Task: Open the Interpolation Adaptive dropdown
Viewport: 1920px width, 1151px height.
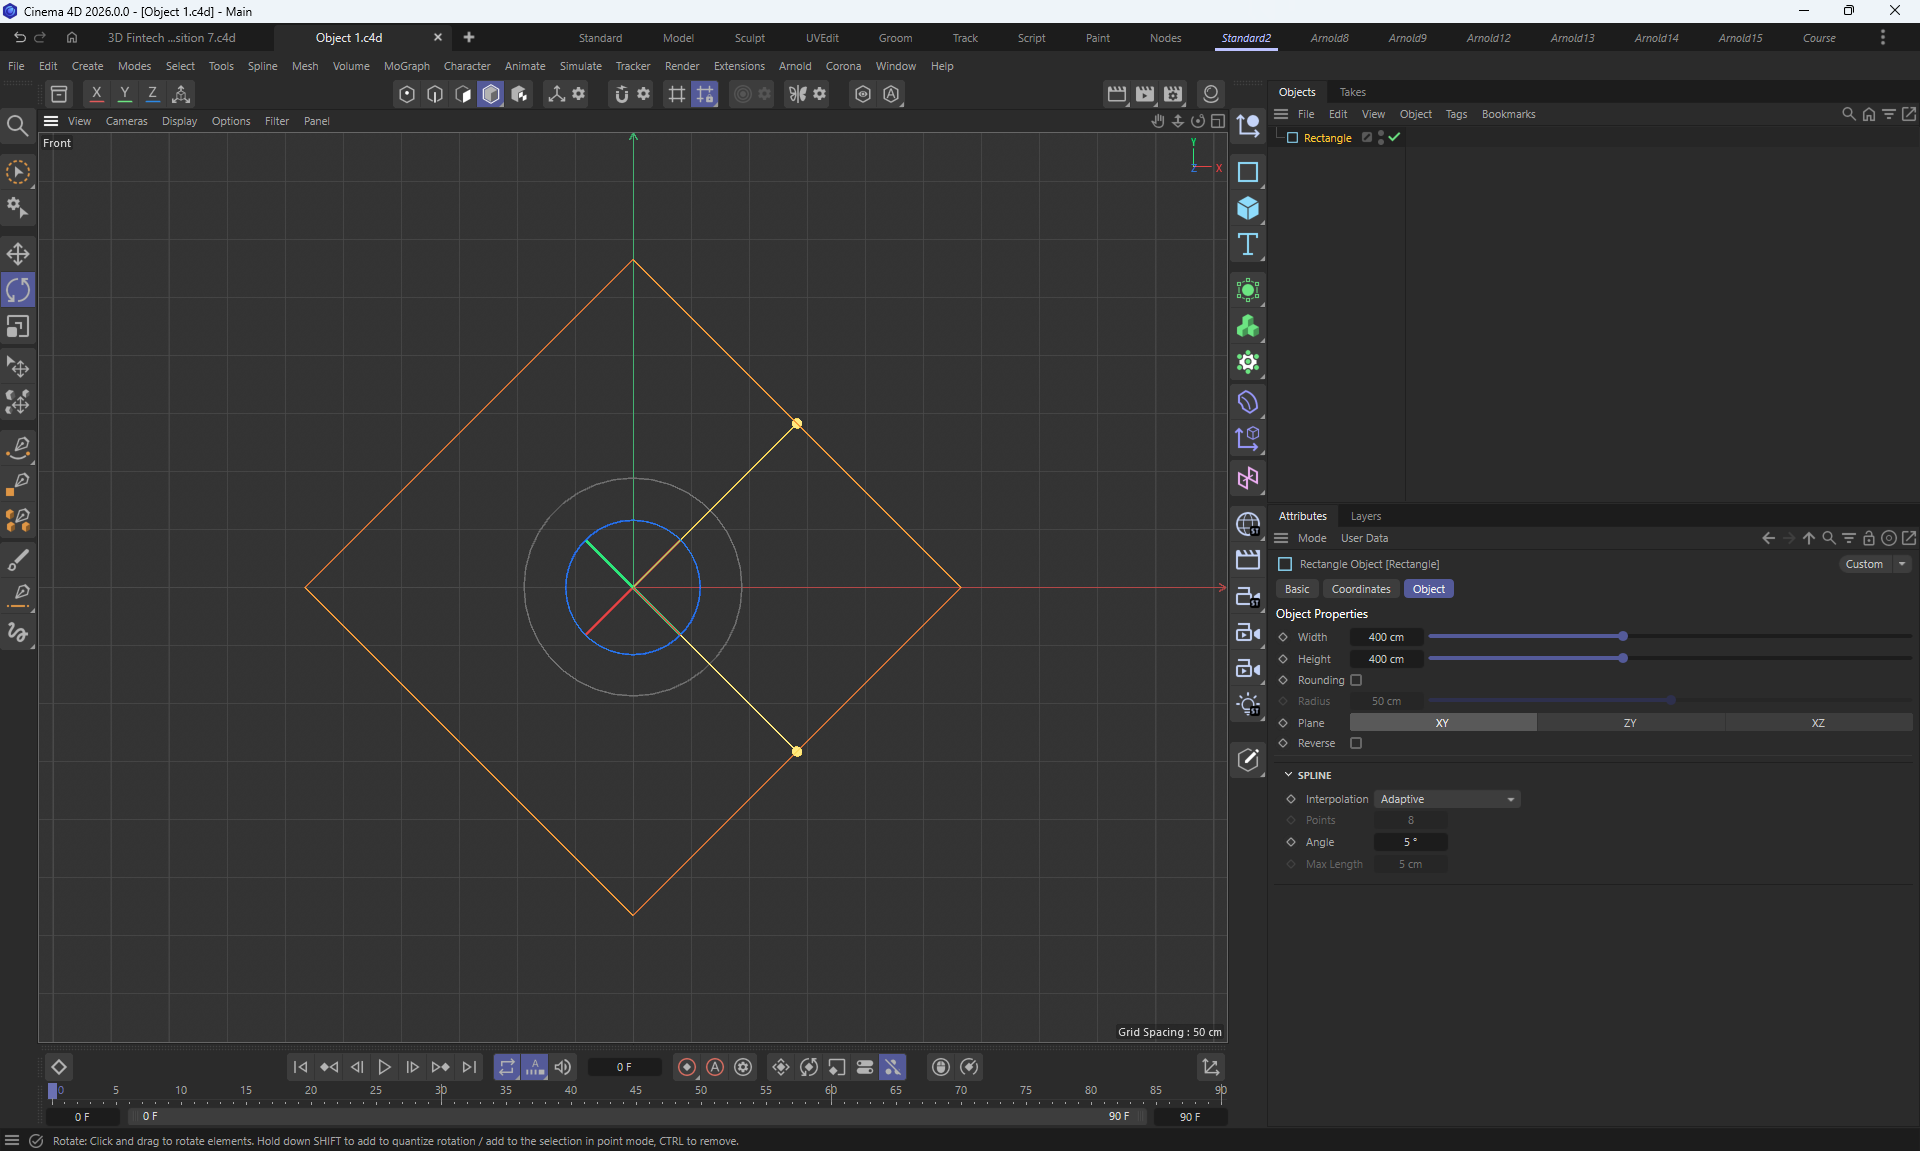Action: point(1447,799)
